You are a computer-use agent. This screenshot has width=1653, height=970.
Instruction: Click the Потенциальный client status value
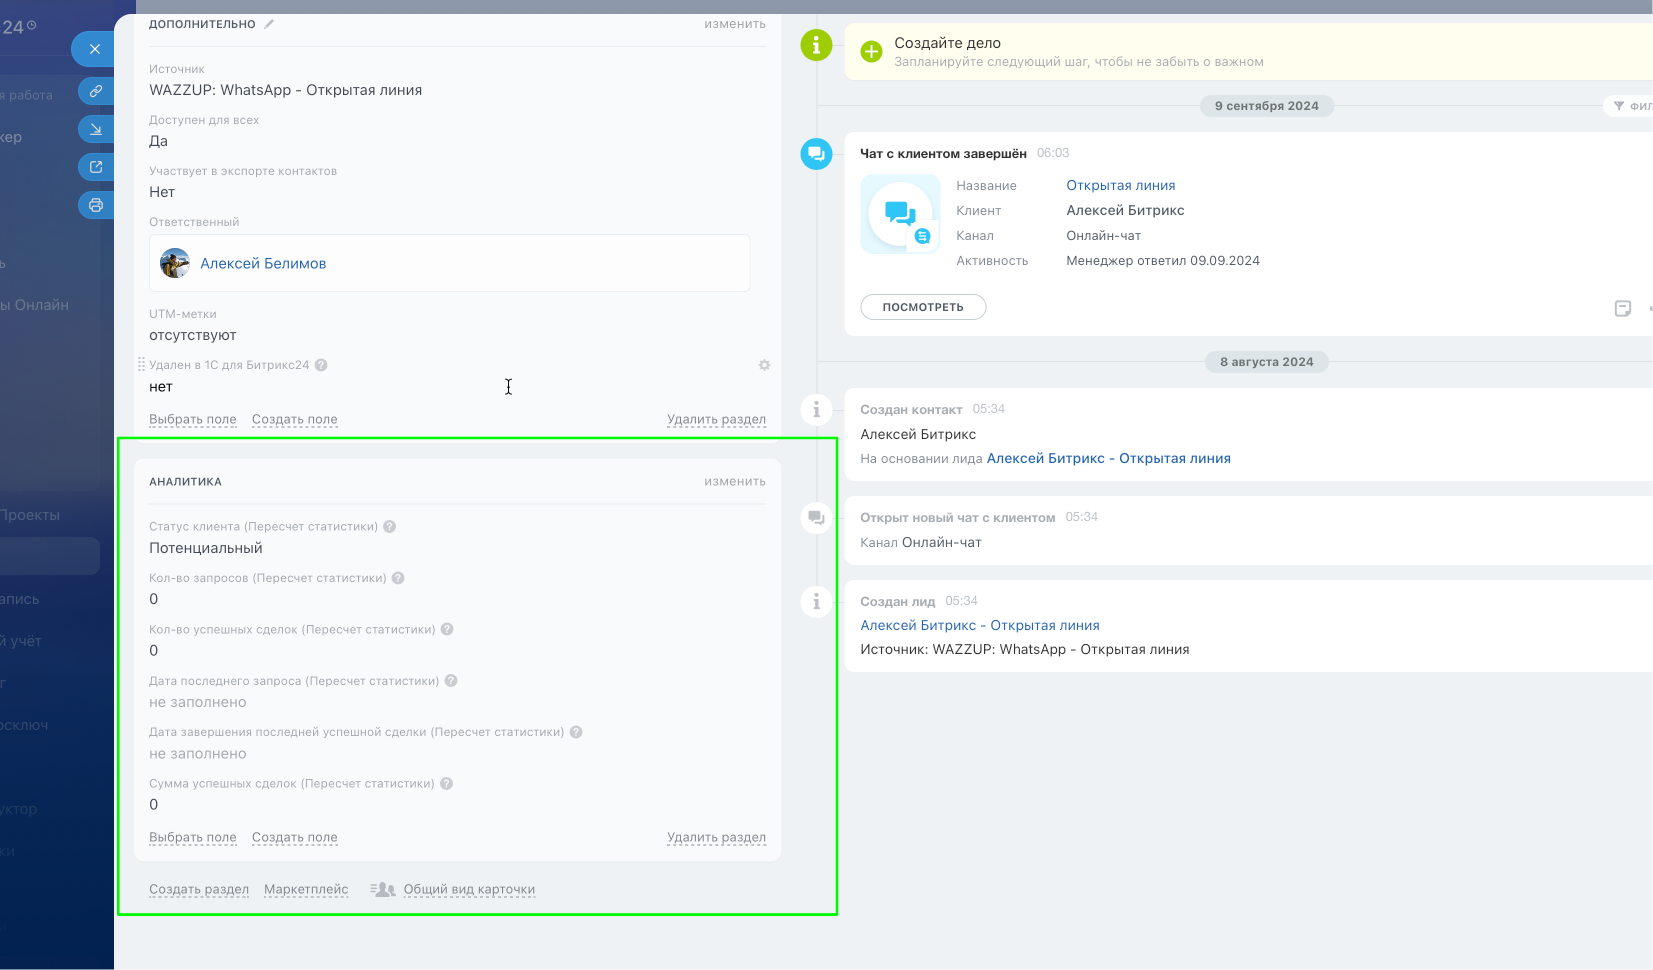[x=206, y=549]
